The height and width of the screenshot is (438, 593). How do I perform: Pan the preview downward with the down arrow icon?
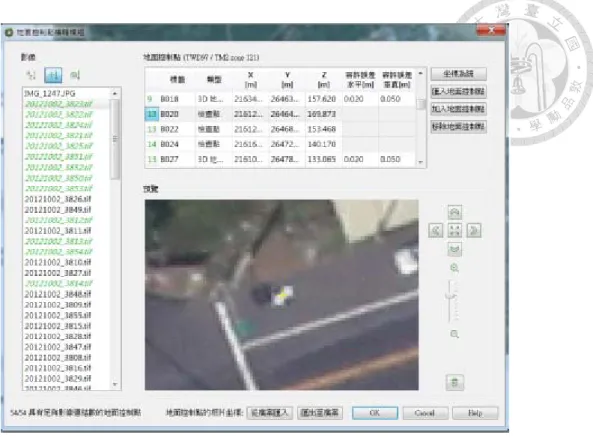click(x=455, y=249)
